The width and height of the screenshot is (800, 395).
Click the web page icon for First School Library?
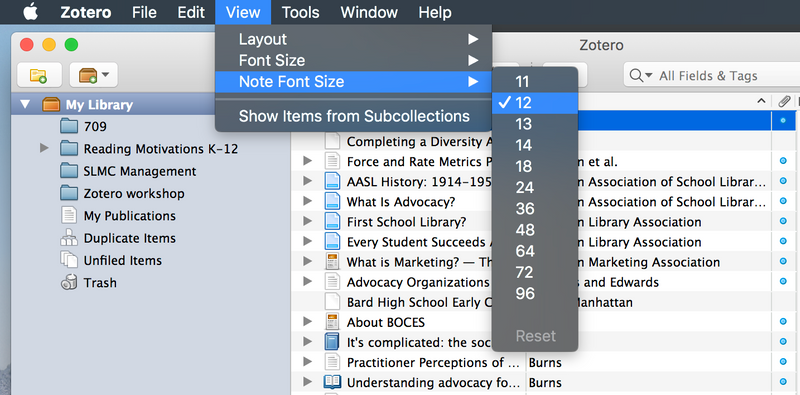[x=332, y=221]
